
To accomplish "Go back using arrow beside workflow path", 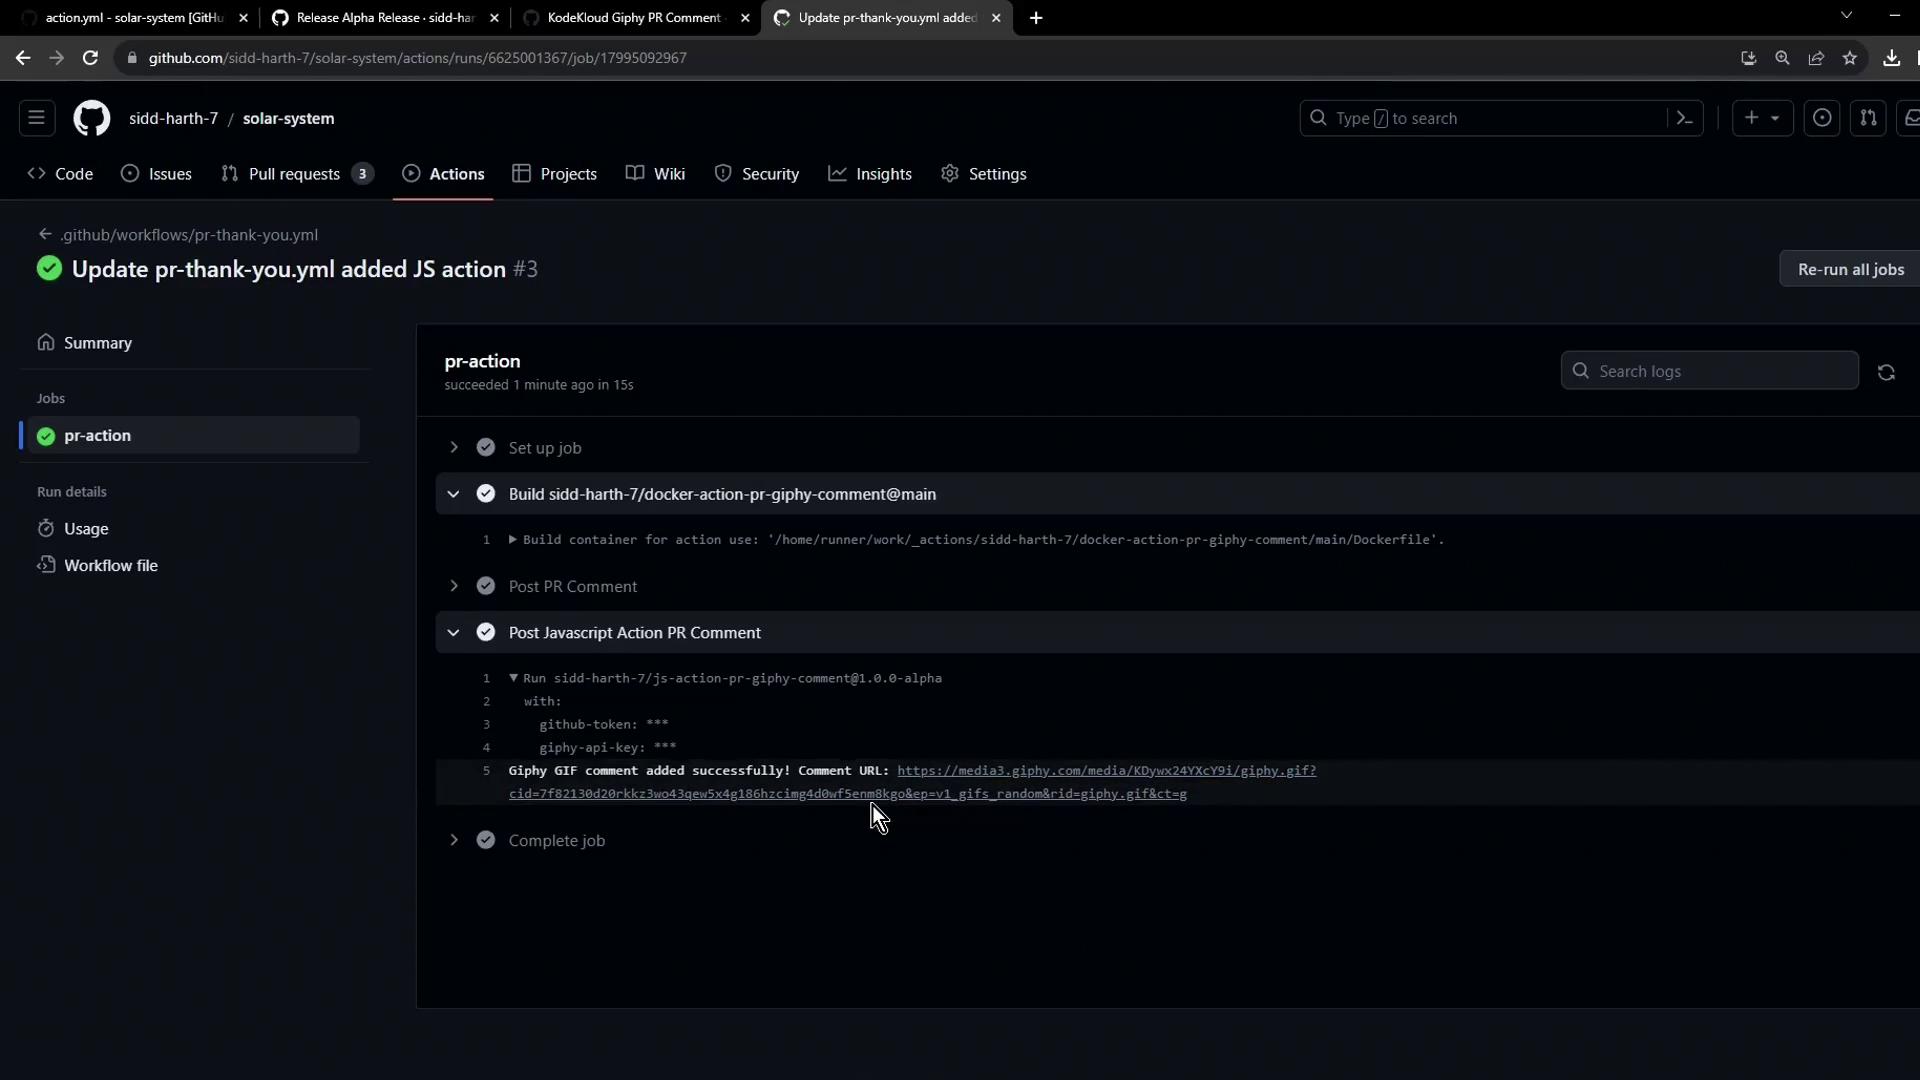I will point(45,234).
